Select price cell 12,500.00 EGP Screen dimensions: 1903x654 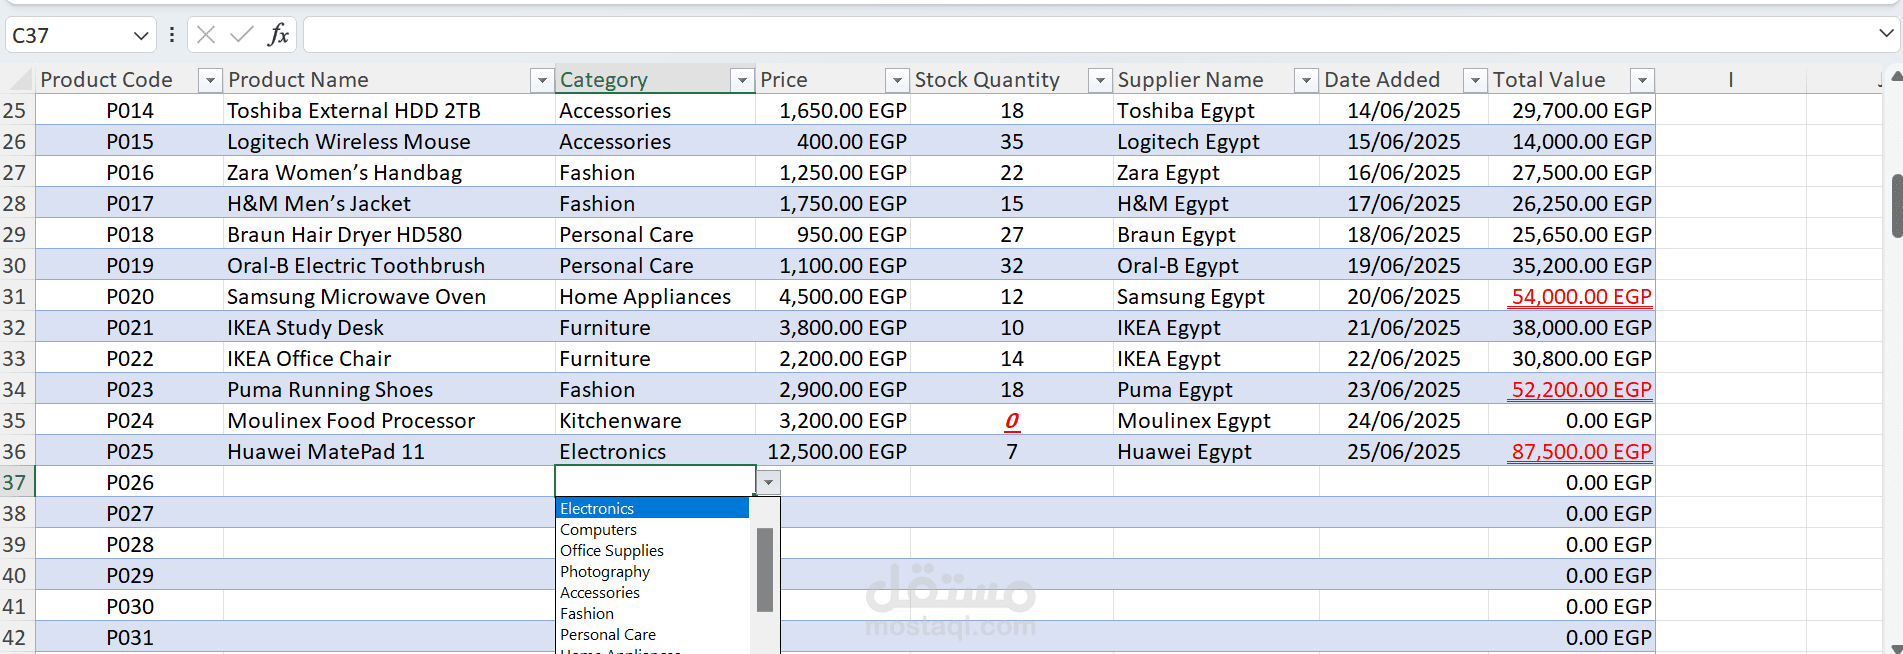833,452
